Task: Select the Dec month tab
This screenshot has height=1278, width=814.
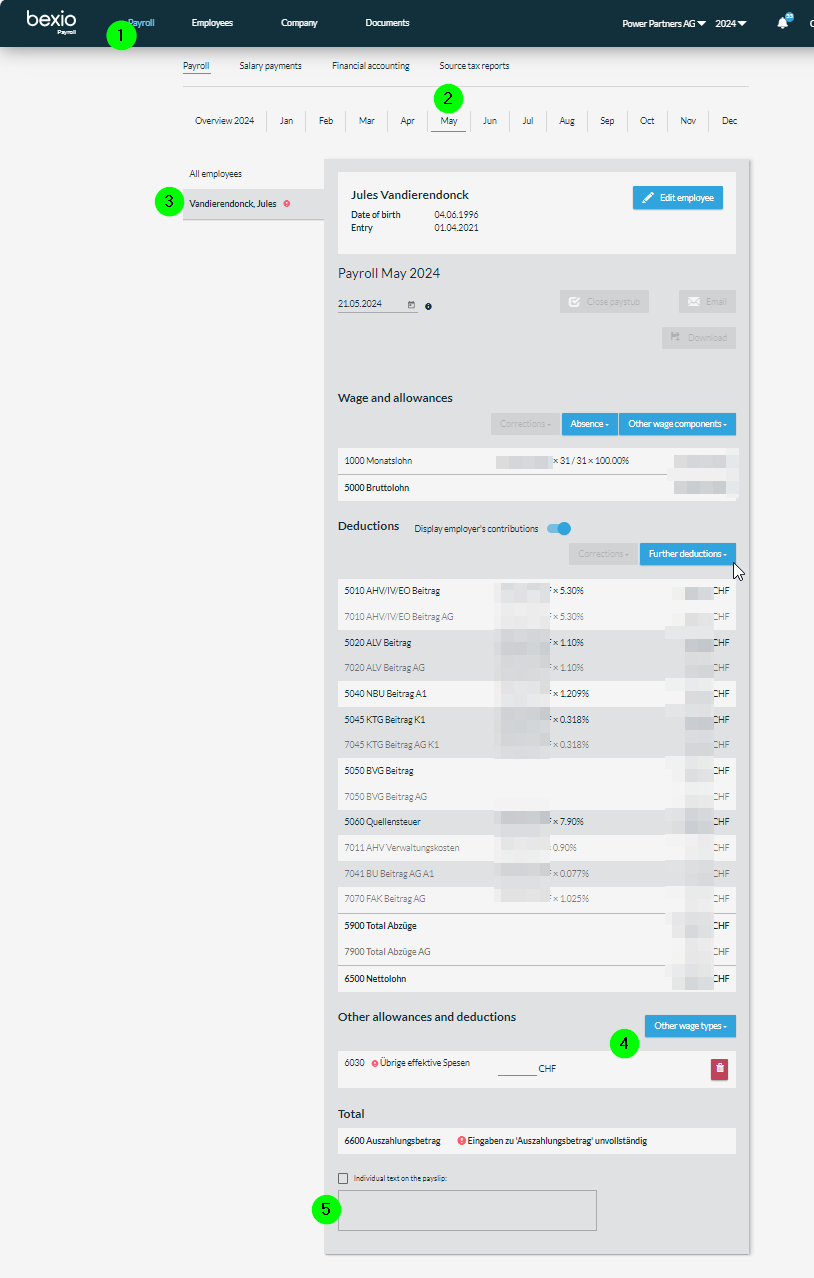Action: pos(729,121)
